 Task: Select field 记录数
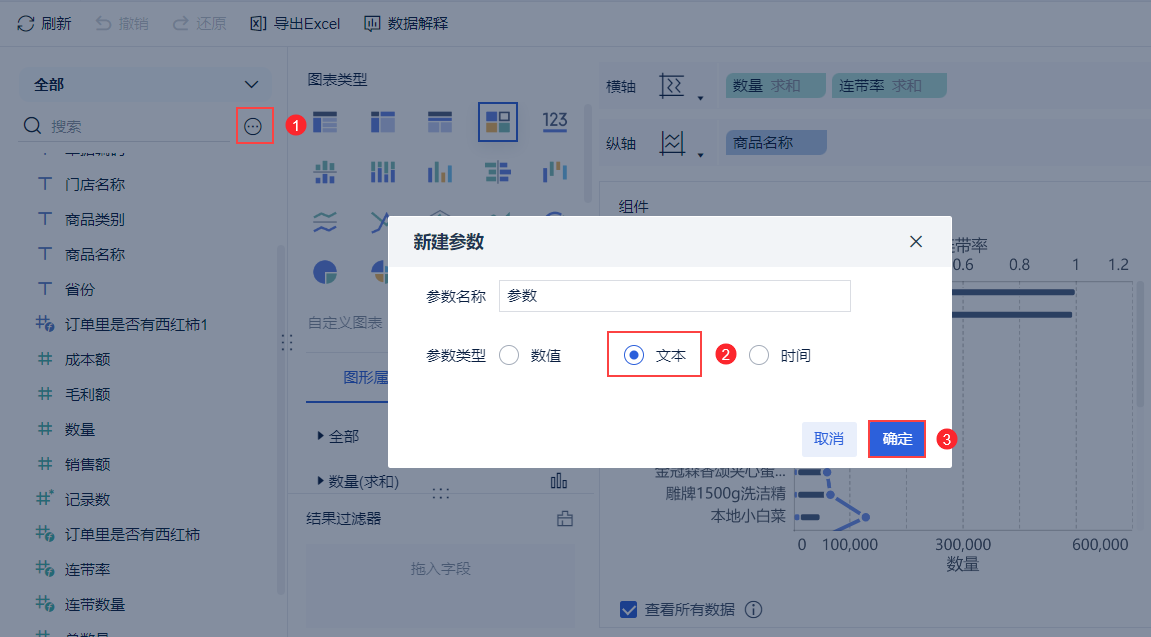(87, 500)
